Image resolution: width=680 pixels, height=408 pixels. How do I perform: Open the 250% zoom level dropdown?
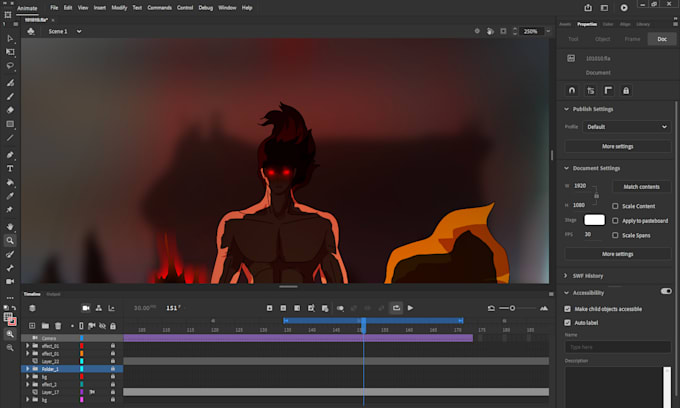[548, 31]
